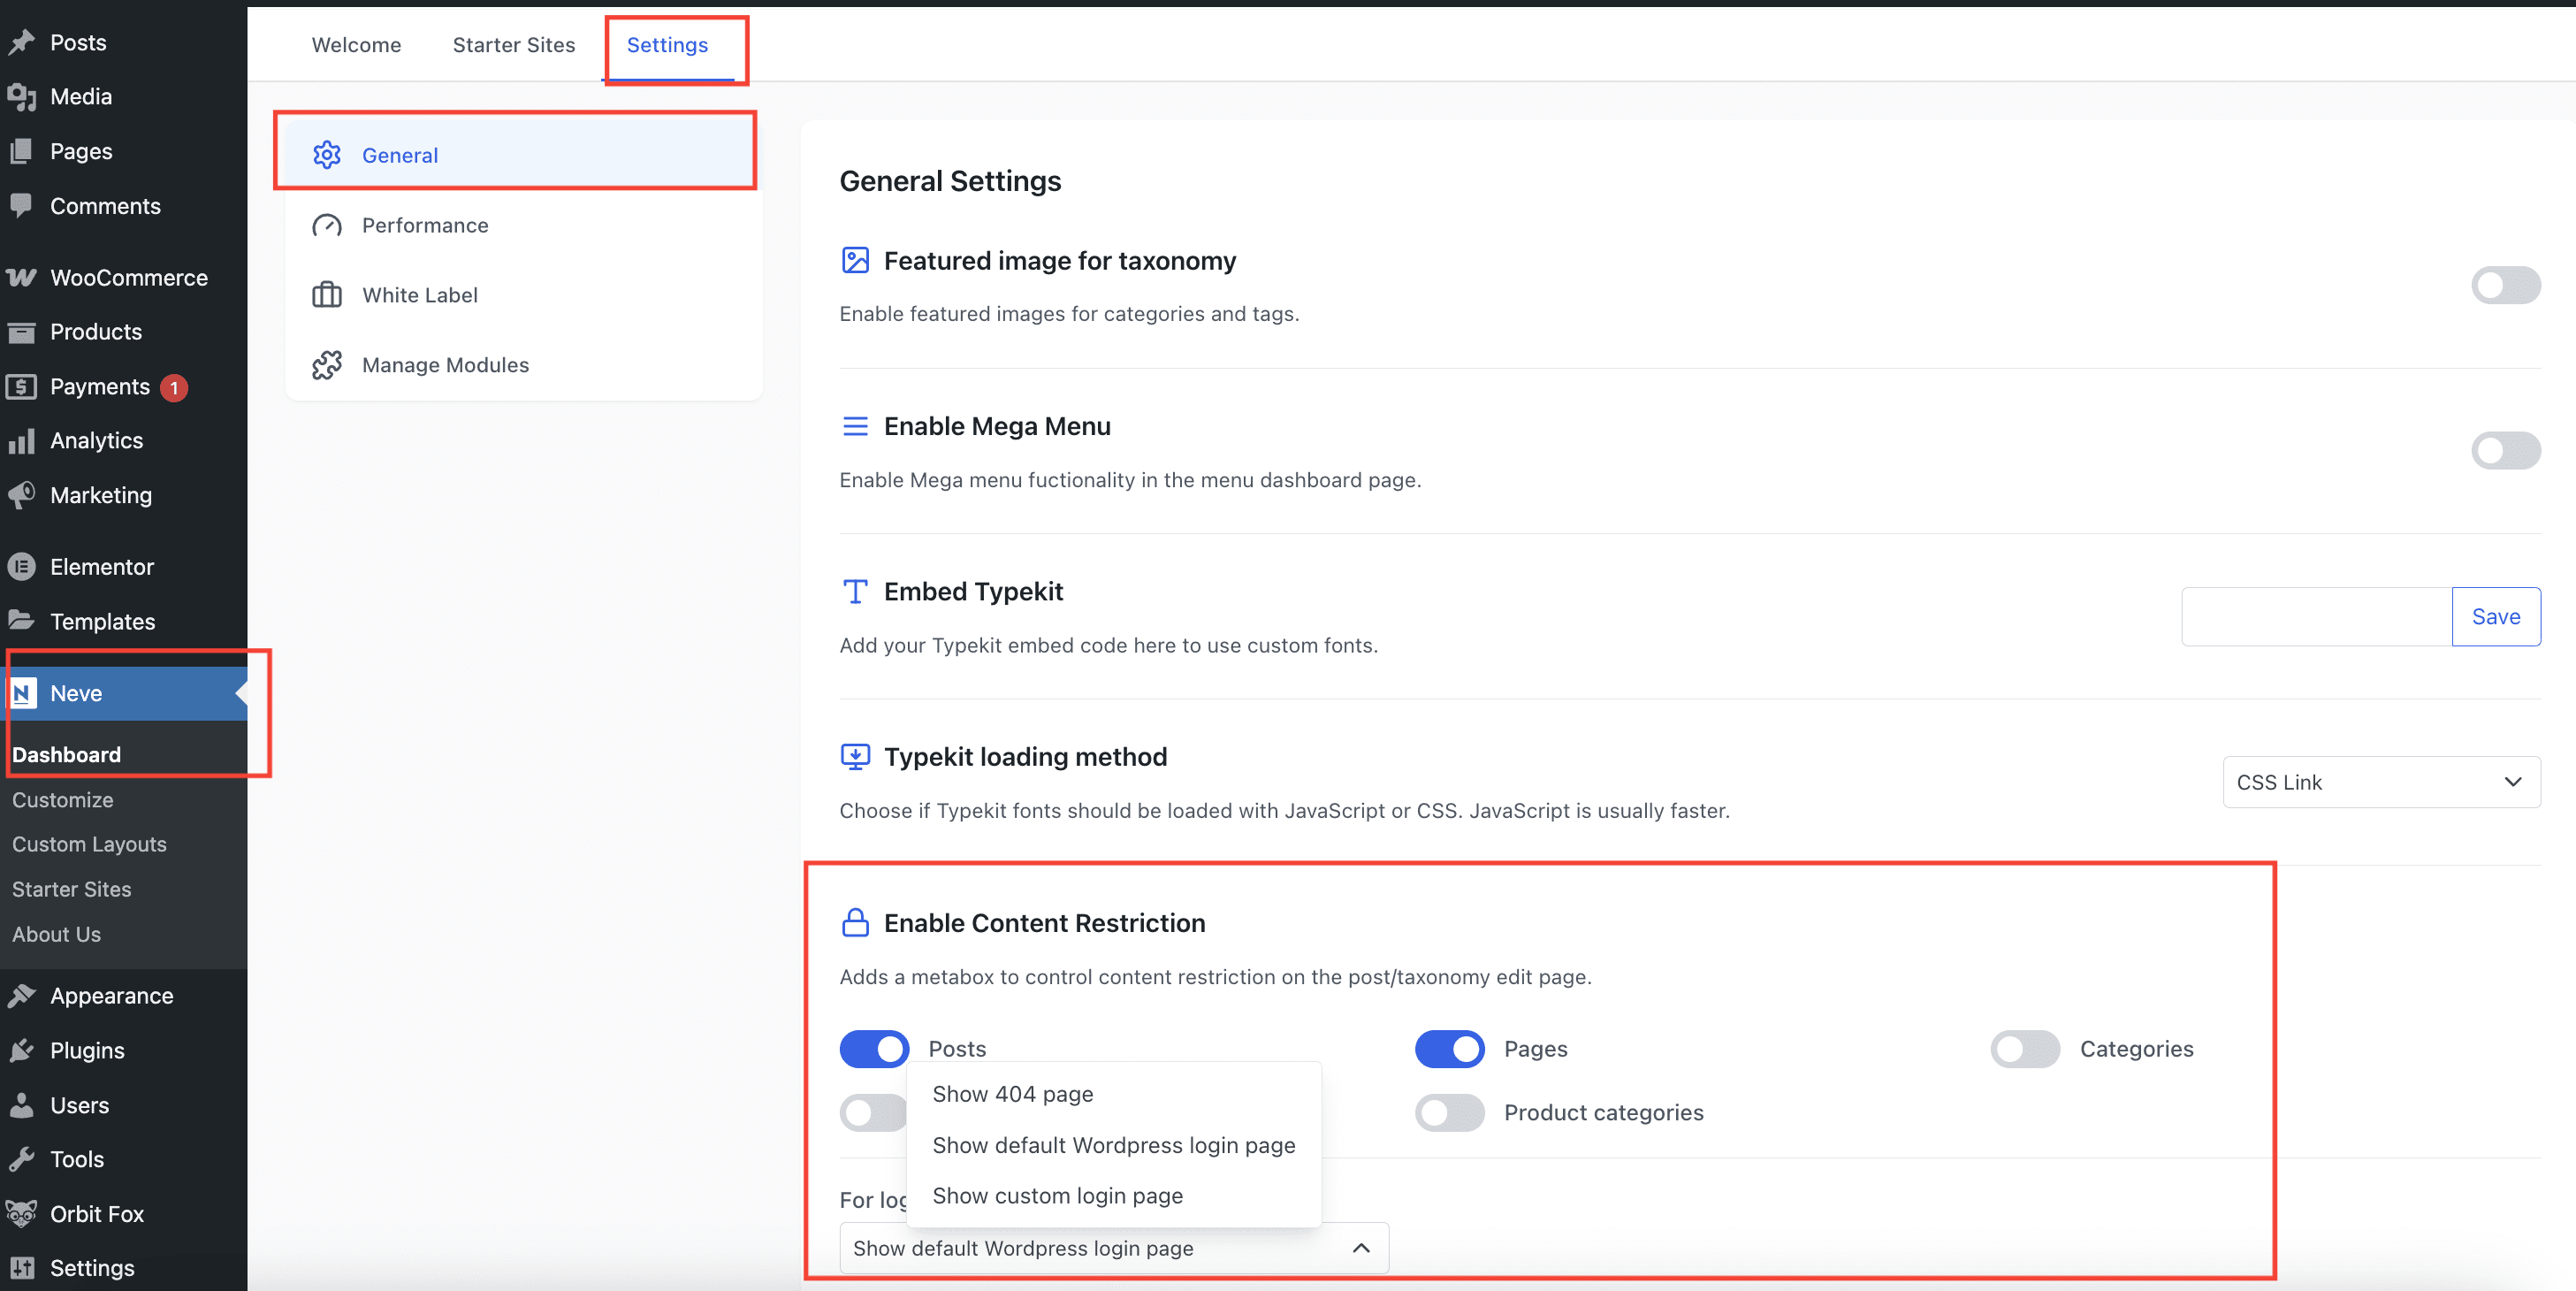
Task: Click the Save button for Typekit
Action: point(2495,617)
